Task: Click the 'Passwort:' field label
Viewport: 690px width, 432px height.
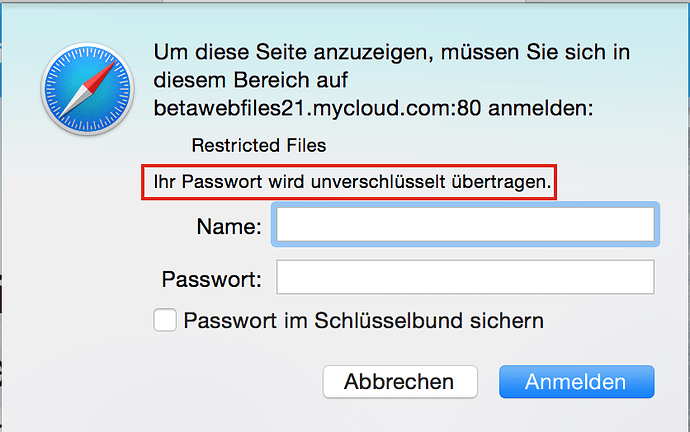Action: point(211,278)
